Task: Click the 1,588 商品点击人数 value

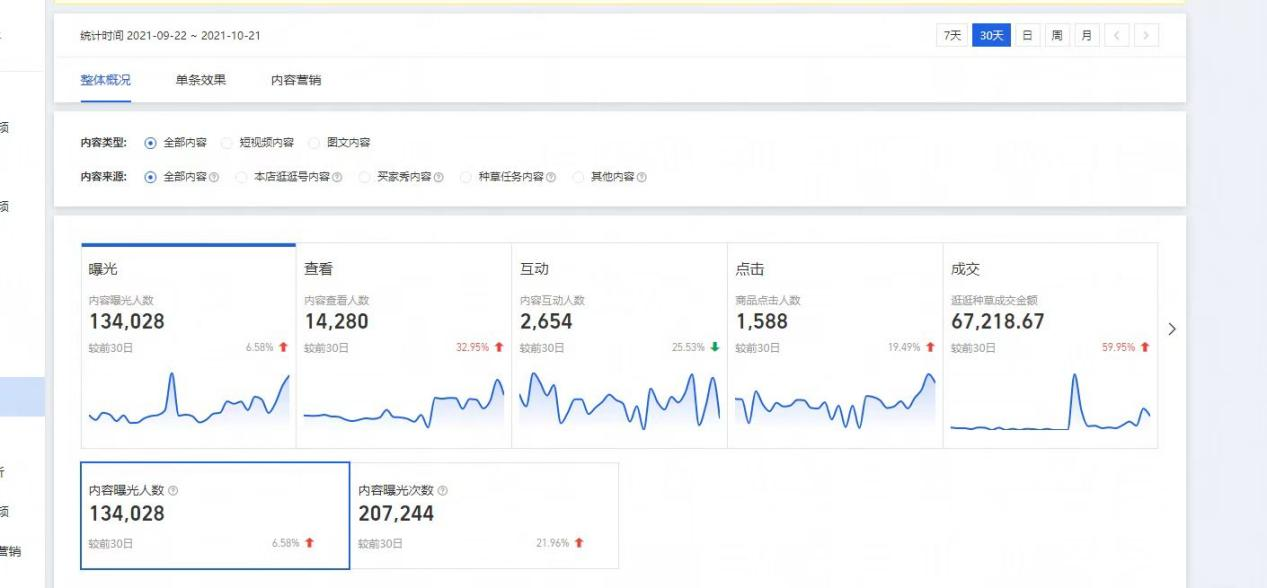Action: [x=761, y=322]
